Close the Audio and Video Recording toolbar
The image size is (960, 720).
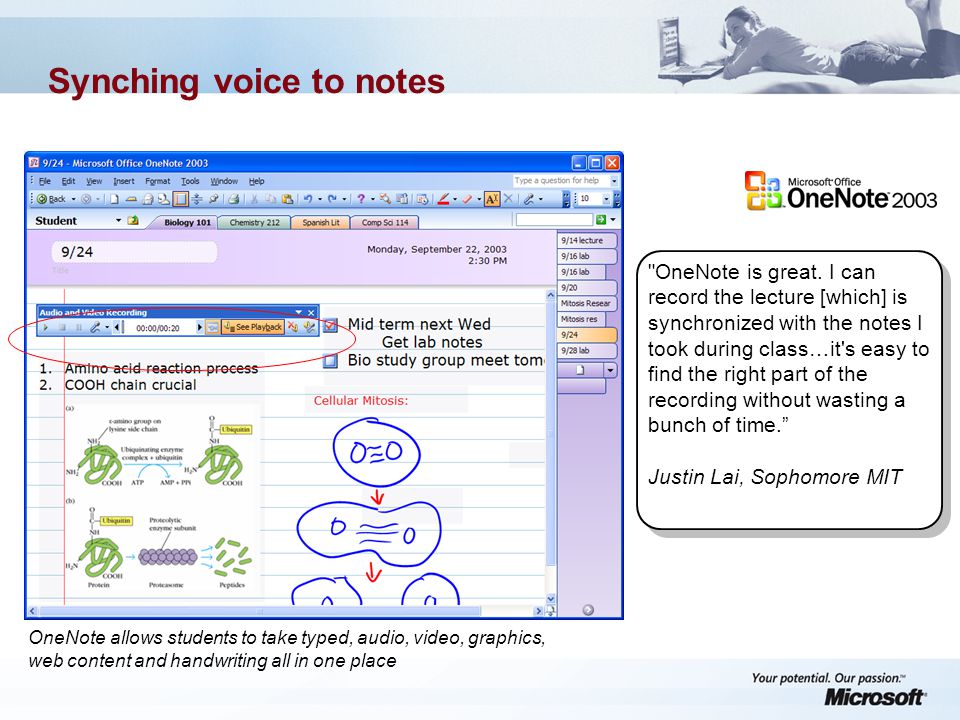click(x=311, y=312)
